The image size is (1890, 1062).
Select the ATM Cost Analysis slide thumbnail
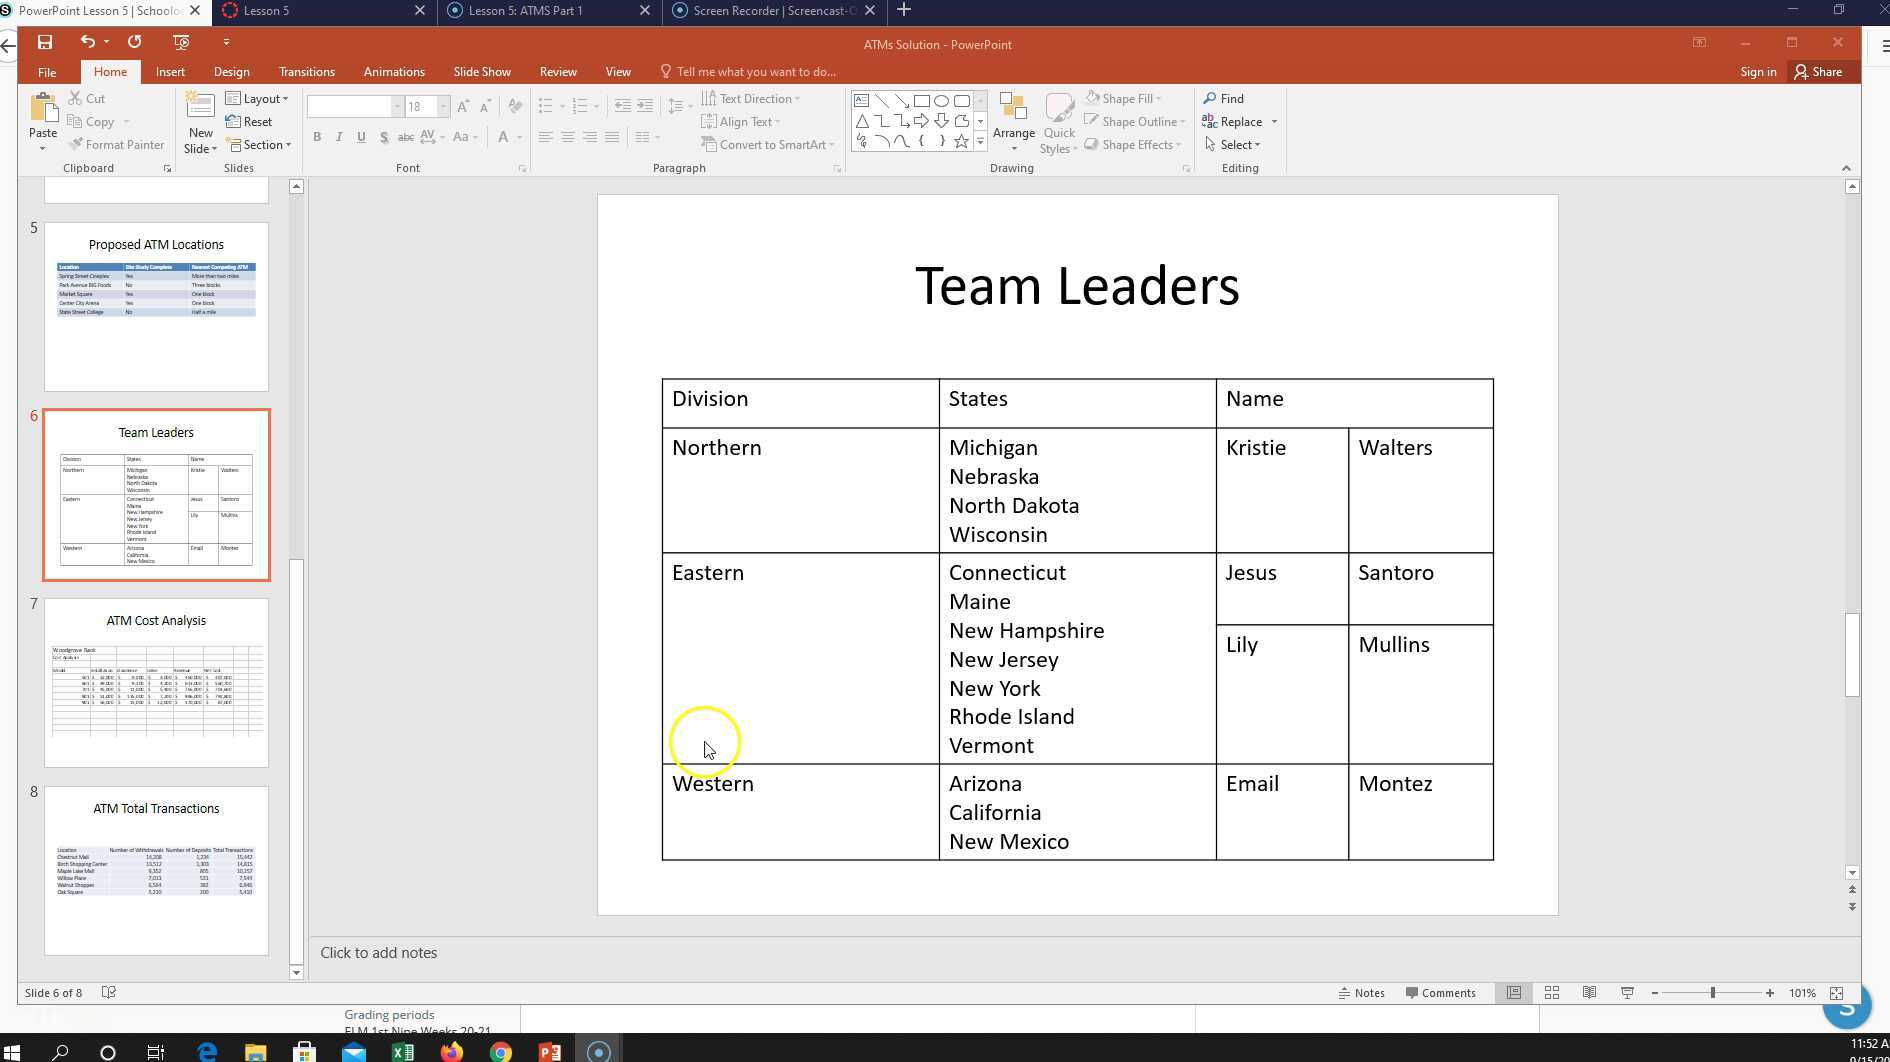point(156,683)
